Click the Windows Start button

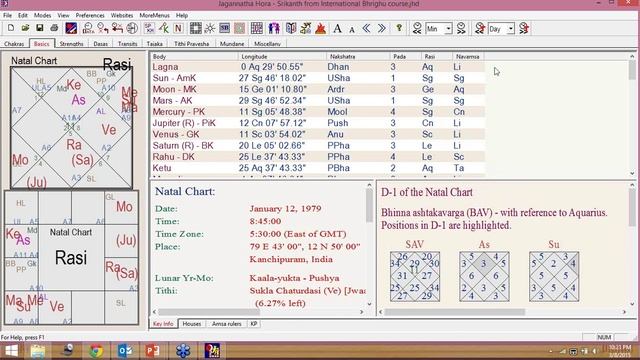(x=11, y=351)
